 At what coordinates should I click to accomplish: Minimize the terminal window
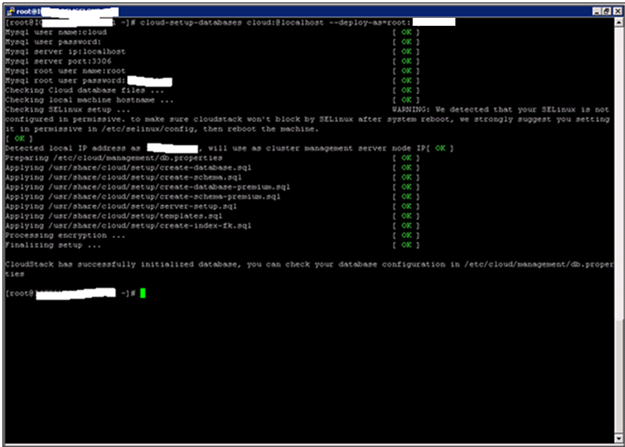597,11
